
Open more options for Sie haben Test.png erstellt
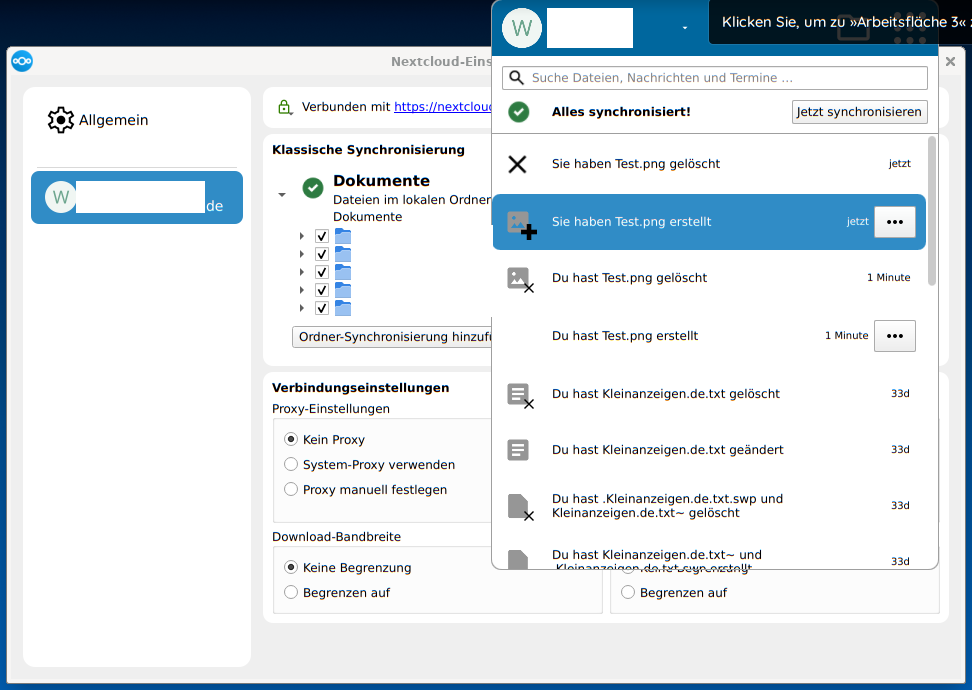895,222
